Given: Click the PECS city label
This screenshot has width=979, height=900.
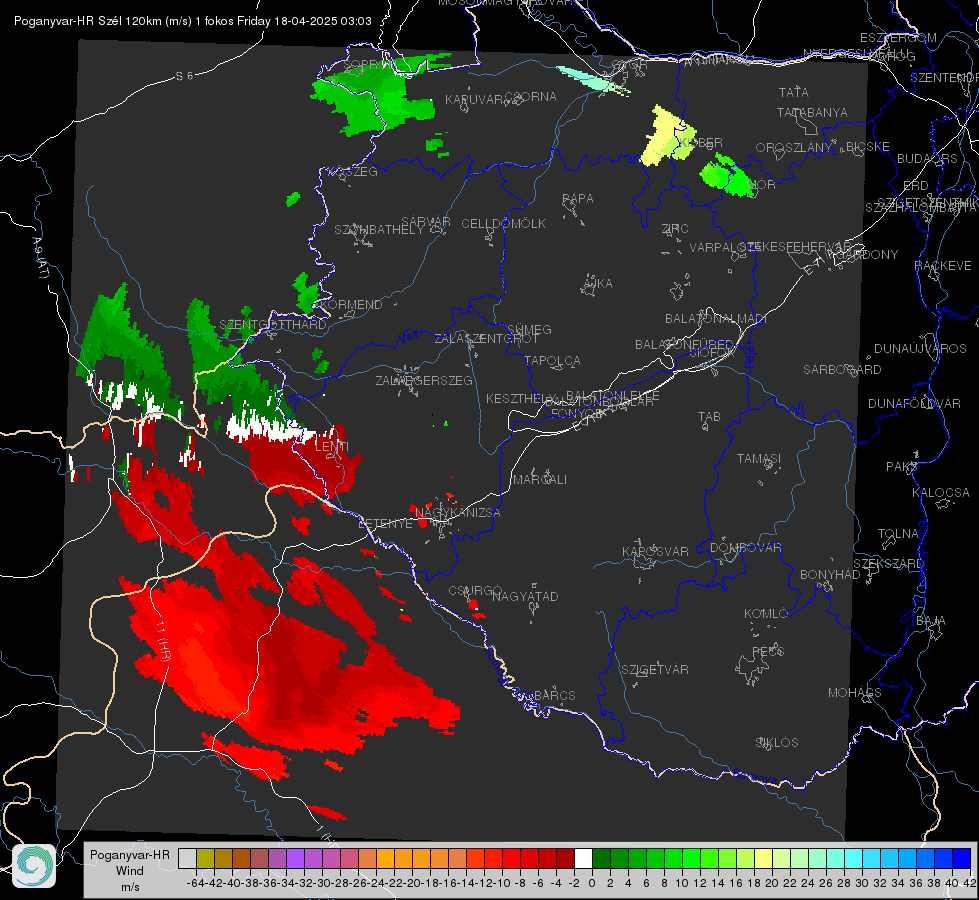Looking at the screenshot, I should tap(768, 651).
